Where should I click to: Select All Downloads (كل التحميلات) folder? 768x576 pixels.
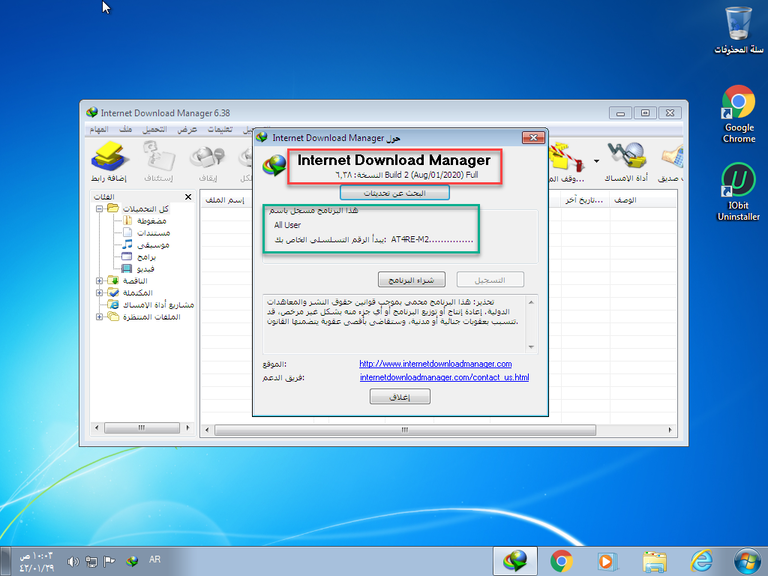(139, 209)
